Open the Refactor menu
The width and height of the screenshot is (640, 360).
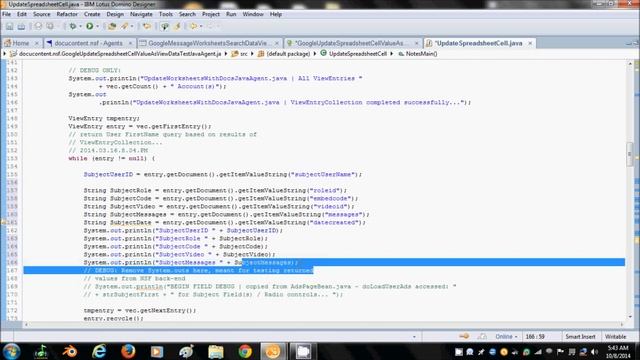coord(67,14)
